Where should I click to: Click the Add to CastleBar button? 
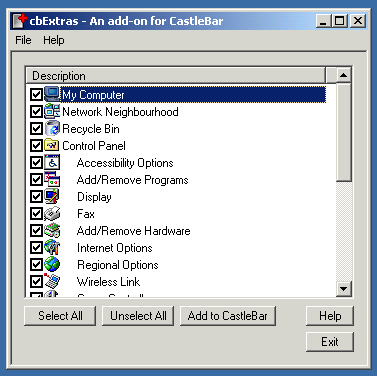point(228,316)
